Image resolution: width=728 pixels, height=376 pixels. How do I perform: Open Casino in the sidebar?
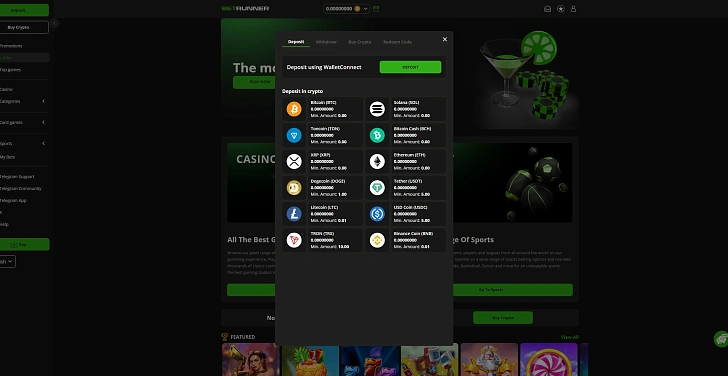click(6, 89)
